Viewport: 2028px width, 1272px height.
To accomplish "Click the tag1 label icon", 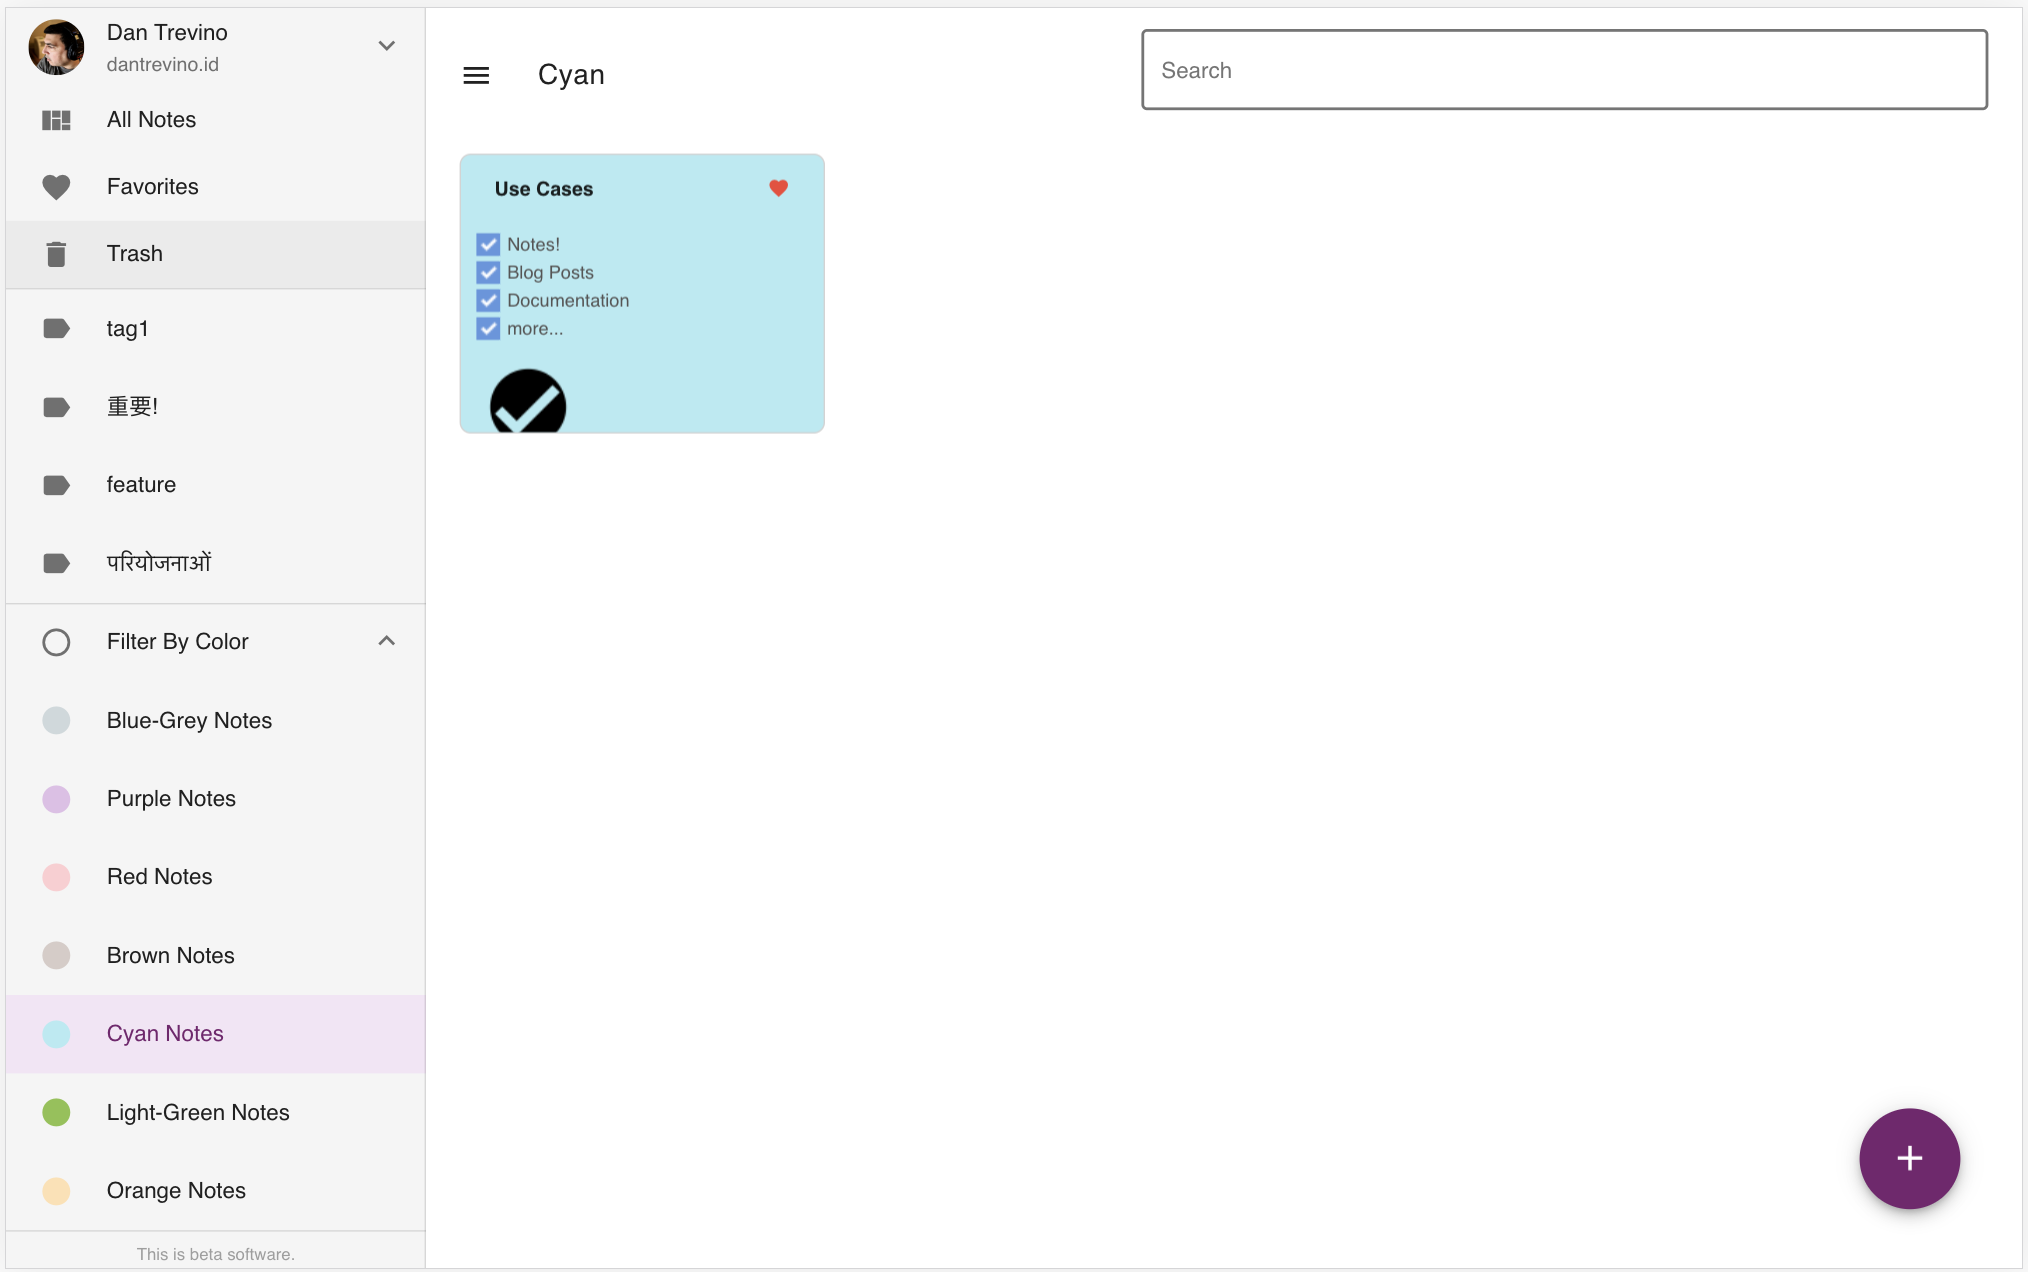I will (x=56, y=329).
